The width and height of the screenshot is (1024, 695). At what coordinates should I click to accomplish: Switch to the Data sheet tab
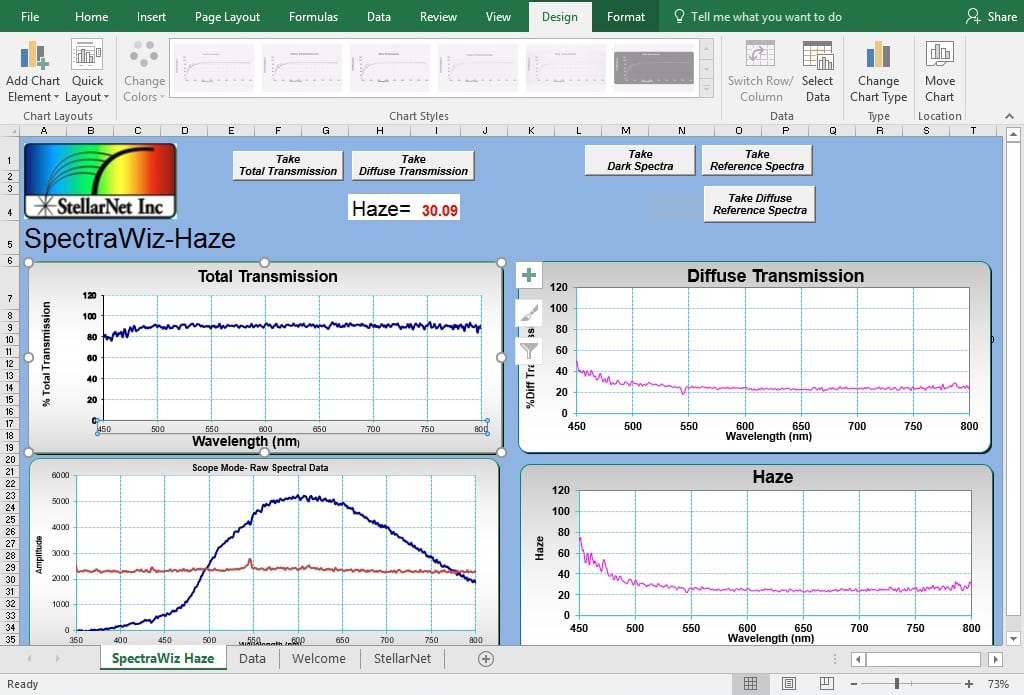[252, 658]
